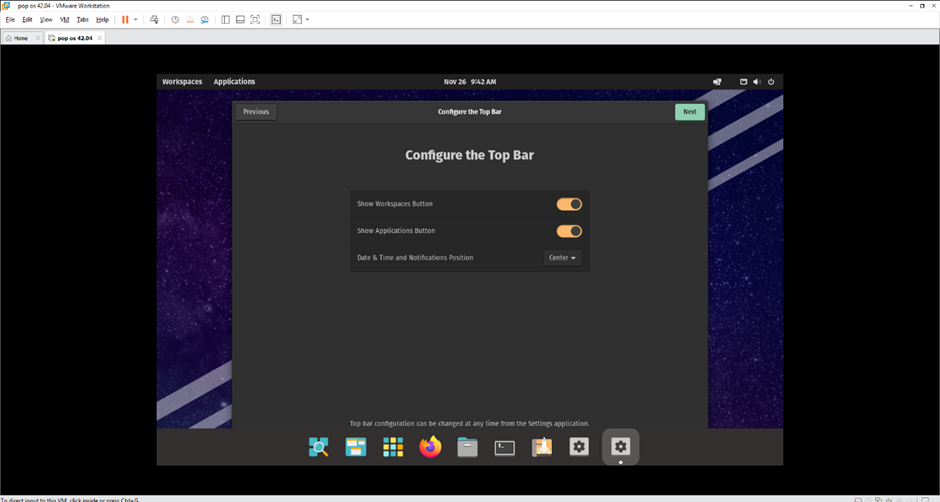The height and width of the screenshot is (502, 940).
Task: Click the date and time in top bar
Action: click(x=469, y=82)
